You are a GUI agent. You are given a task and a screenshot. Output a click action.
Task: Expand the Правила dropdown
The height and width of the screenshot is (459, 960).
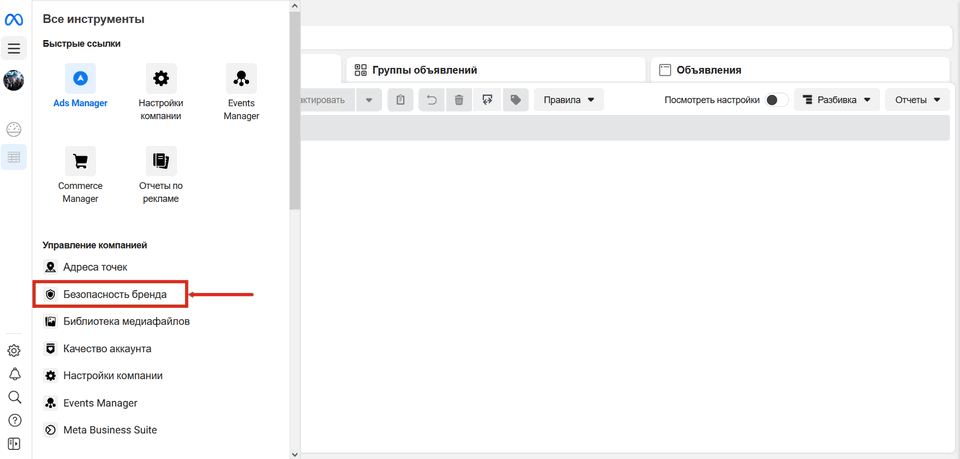(569, 100)
